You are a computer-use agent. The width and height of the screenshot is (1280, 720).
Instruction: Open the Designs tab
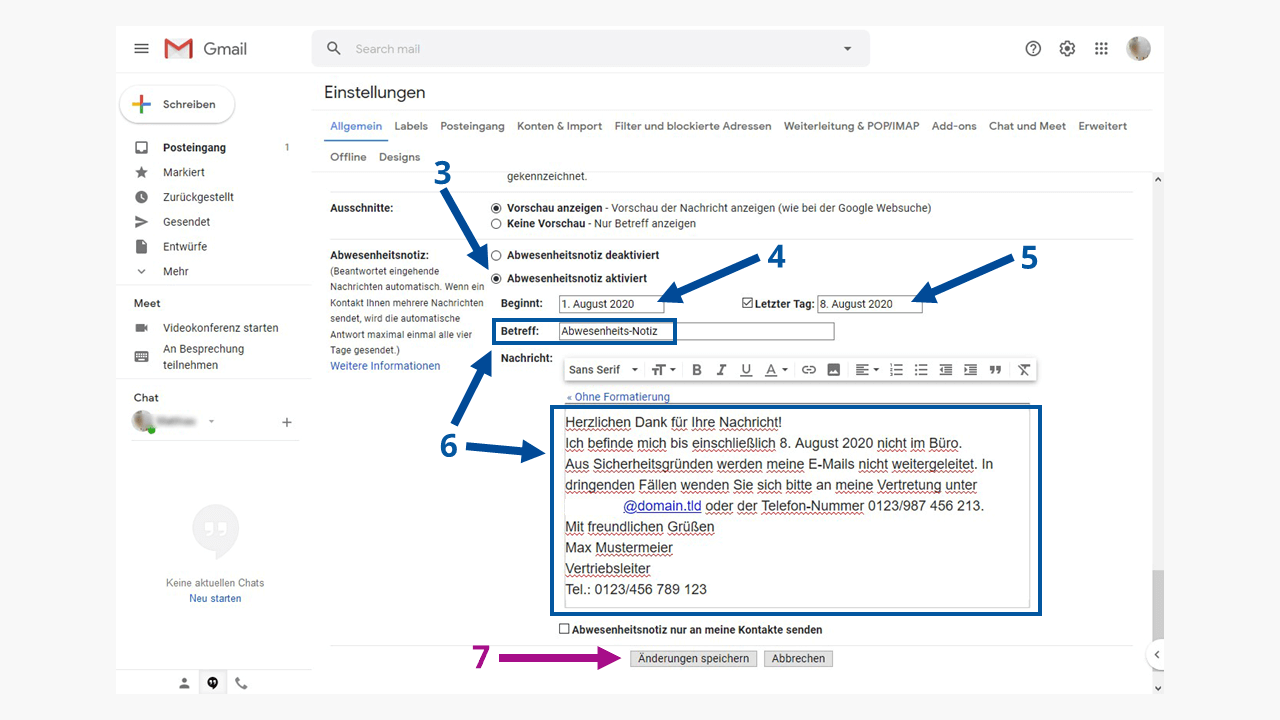[400, 157]
